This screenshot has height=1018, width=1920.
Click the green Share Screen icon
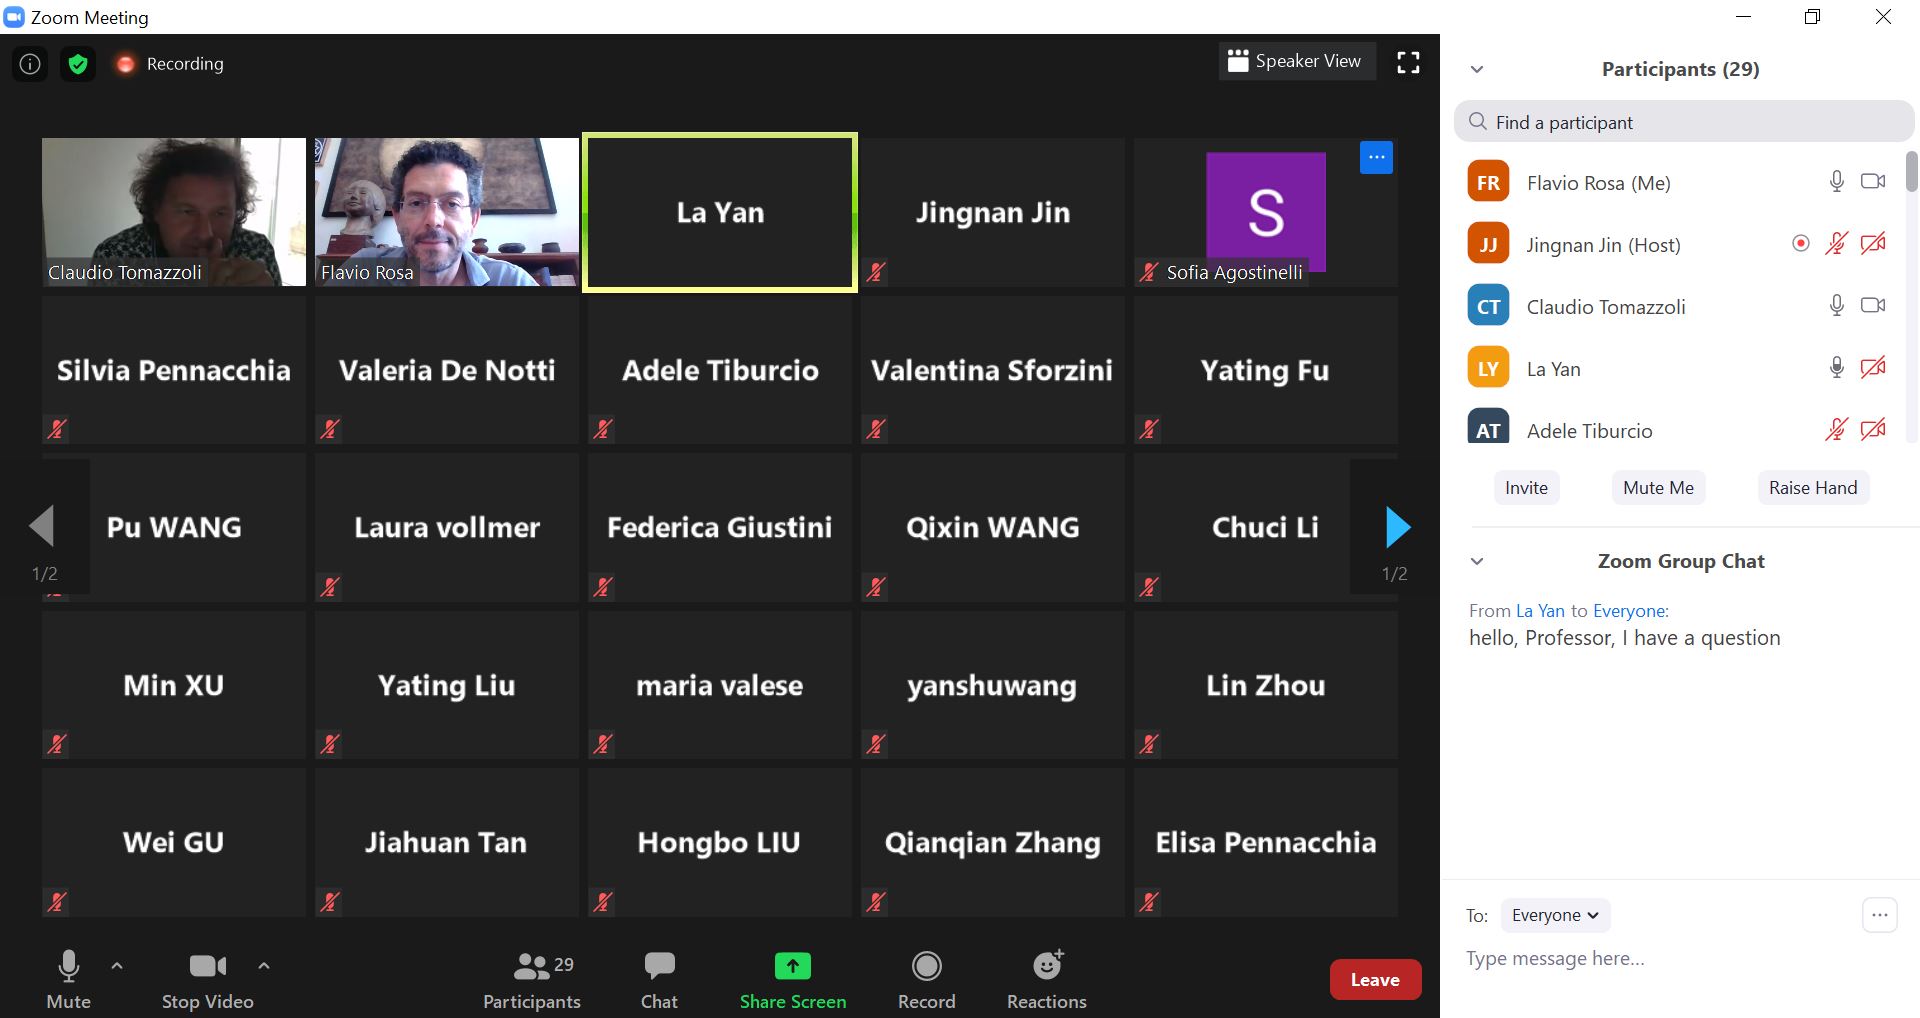792,966
